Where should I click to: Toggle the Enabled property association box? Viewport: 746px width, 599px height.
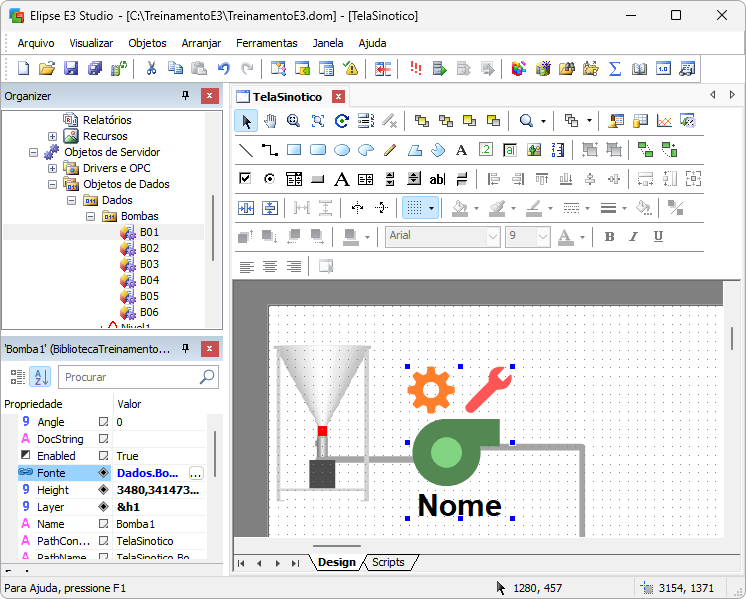coord(102,456)
